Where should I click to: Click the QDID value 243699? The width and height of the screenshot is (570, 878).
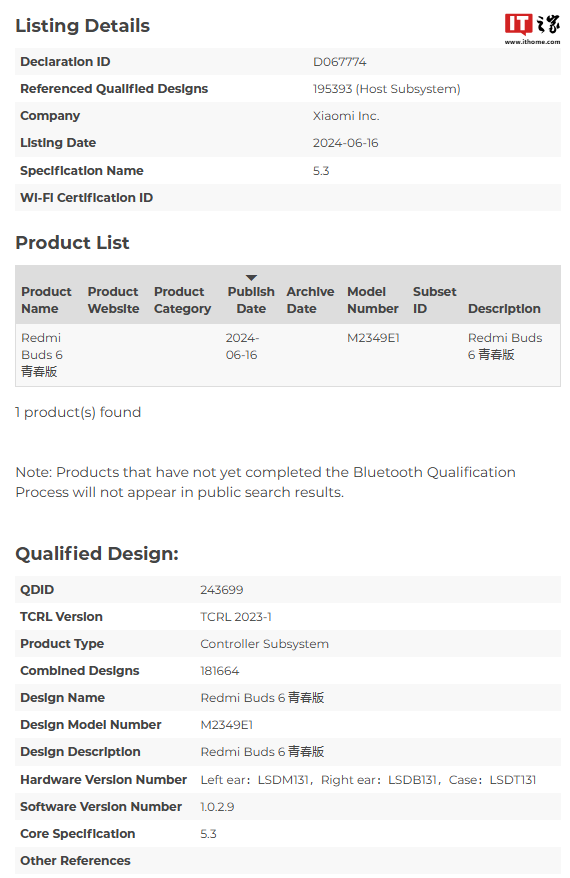[222, 590]
